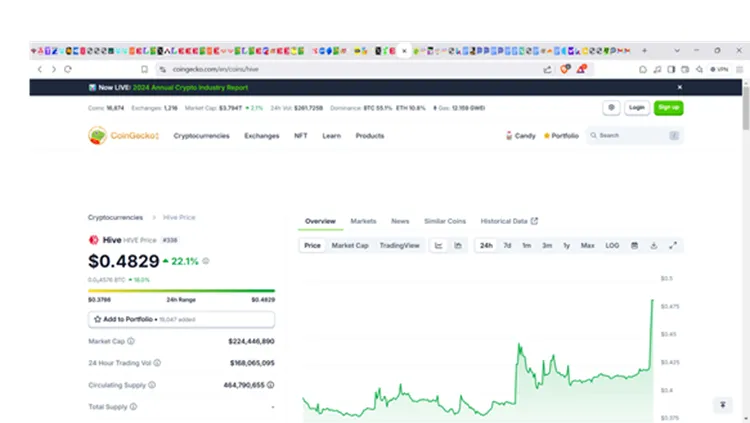750x423 pixels.
Task: Click the Cryptocurrencies breadcrumb link
Action: click(115, 217)
